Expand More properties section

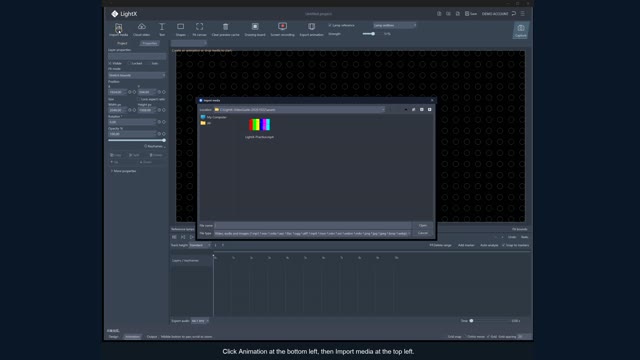124,171
